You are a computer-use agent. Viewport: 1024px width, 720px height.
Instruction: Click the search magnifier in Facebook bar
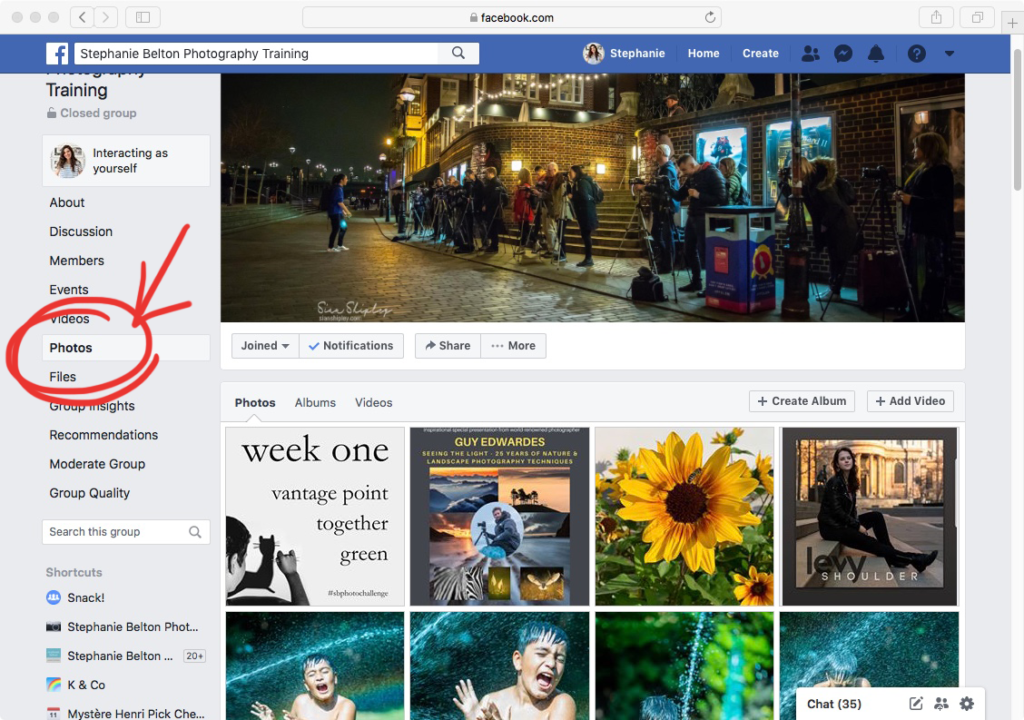pyautogui.click(x=458, y=53)
